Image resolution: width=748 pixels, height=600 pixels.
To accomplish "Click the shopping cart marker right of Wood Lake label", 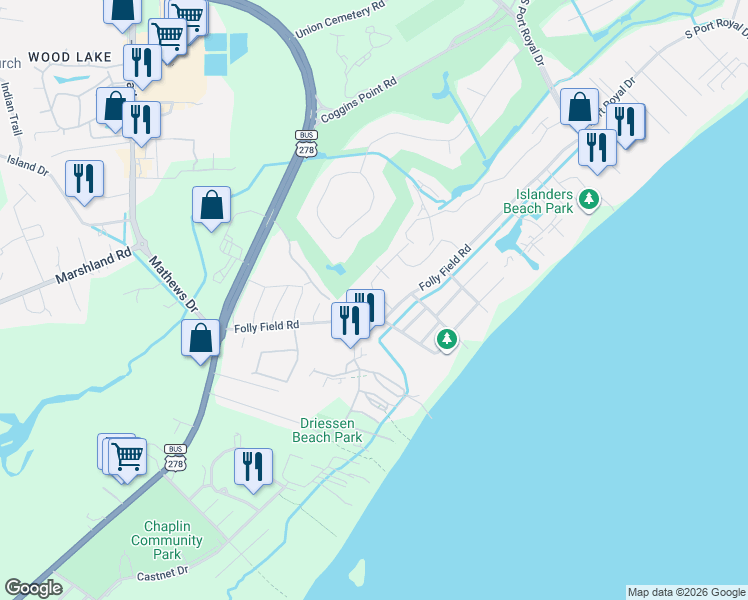I will click(x=167, y=41).
